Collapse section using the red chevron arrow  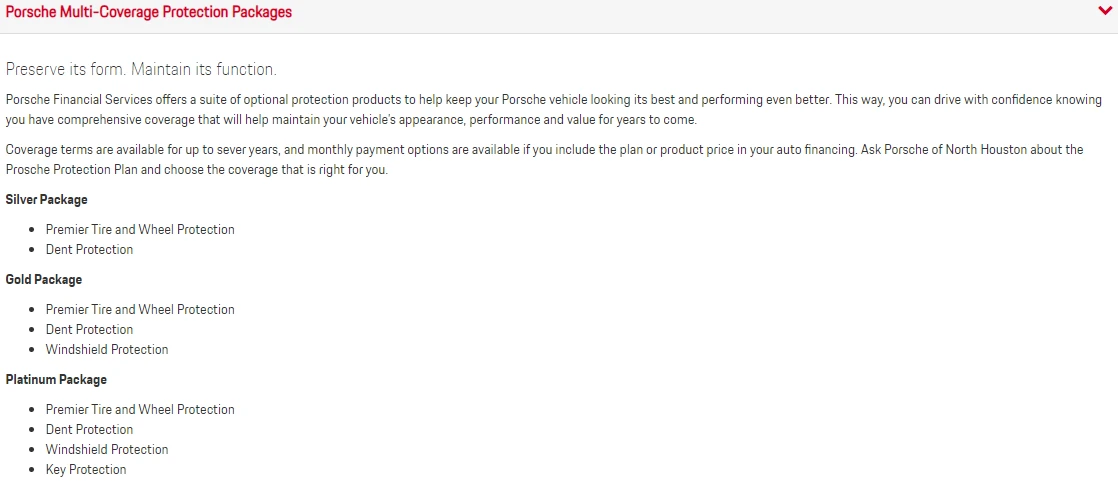tap(1104, 11)
